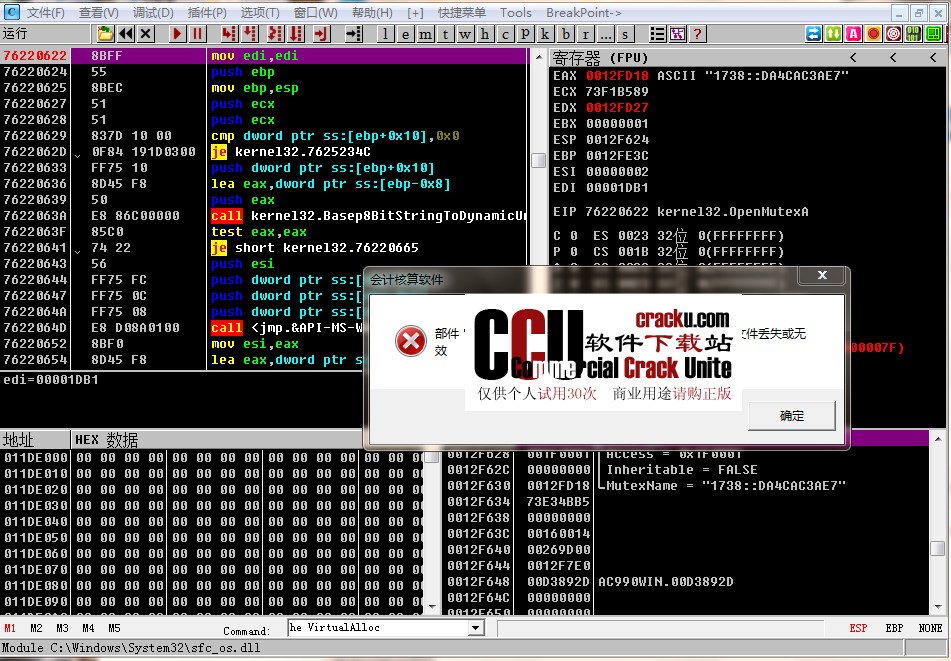Click the green up-down arrows plugin icon
This screenshot has height=661, width=951.
tap(833, 34)
